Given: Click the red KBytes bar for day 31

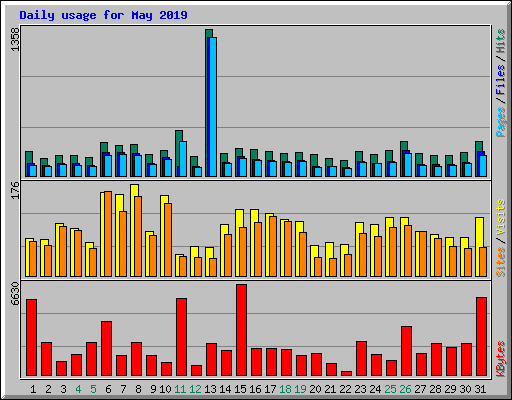Looking at the screenshot, I should coord(482,336).
